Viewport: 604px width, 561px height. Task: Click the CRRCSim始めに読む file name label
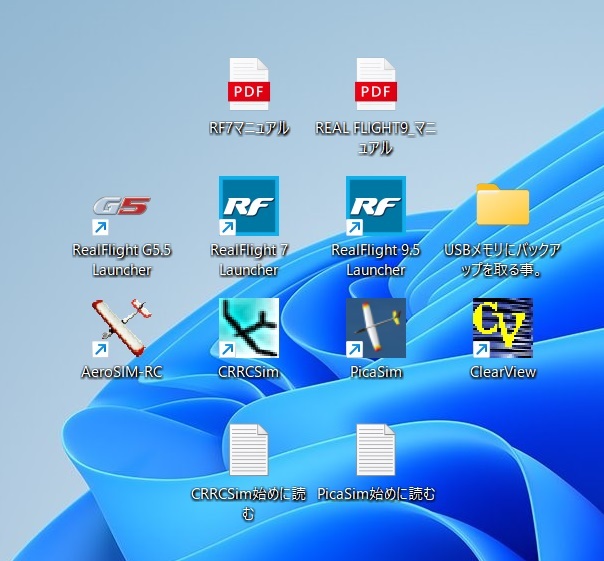point(249,504)
